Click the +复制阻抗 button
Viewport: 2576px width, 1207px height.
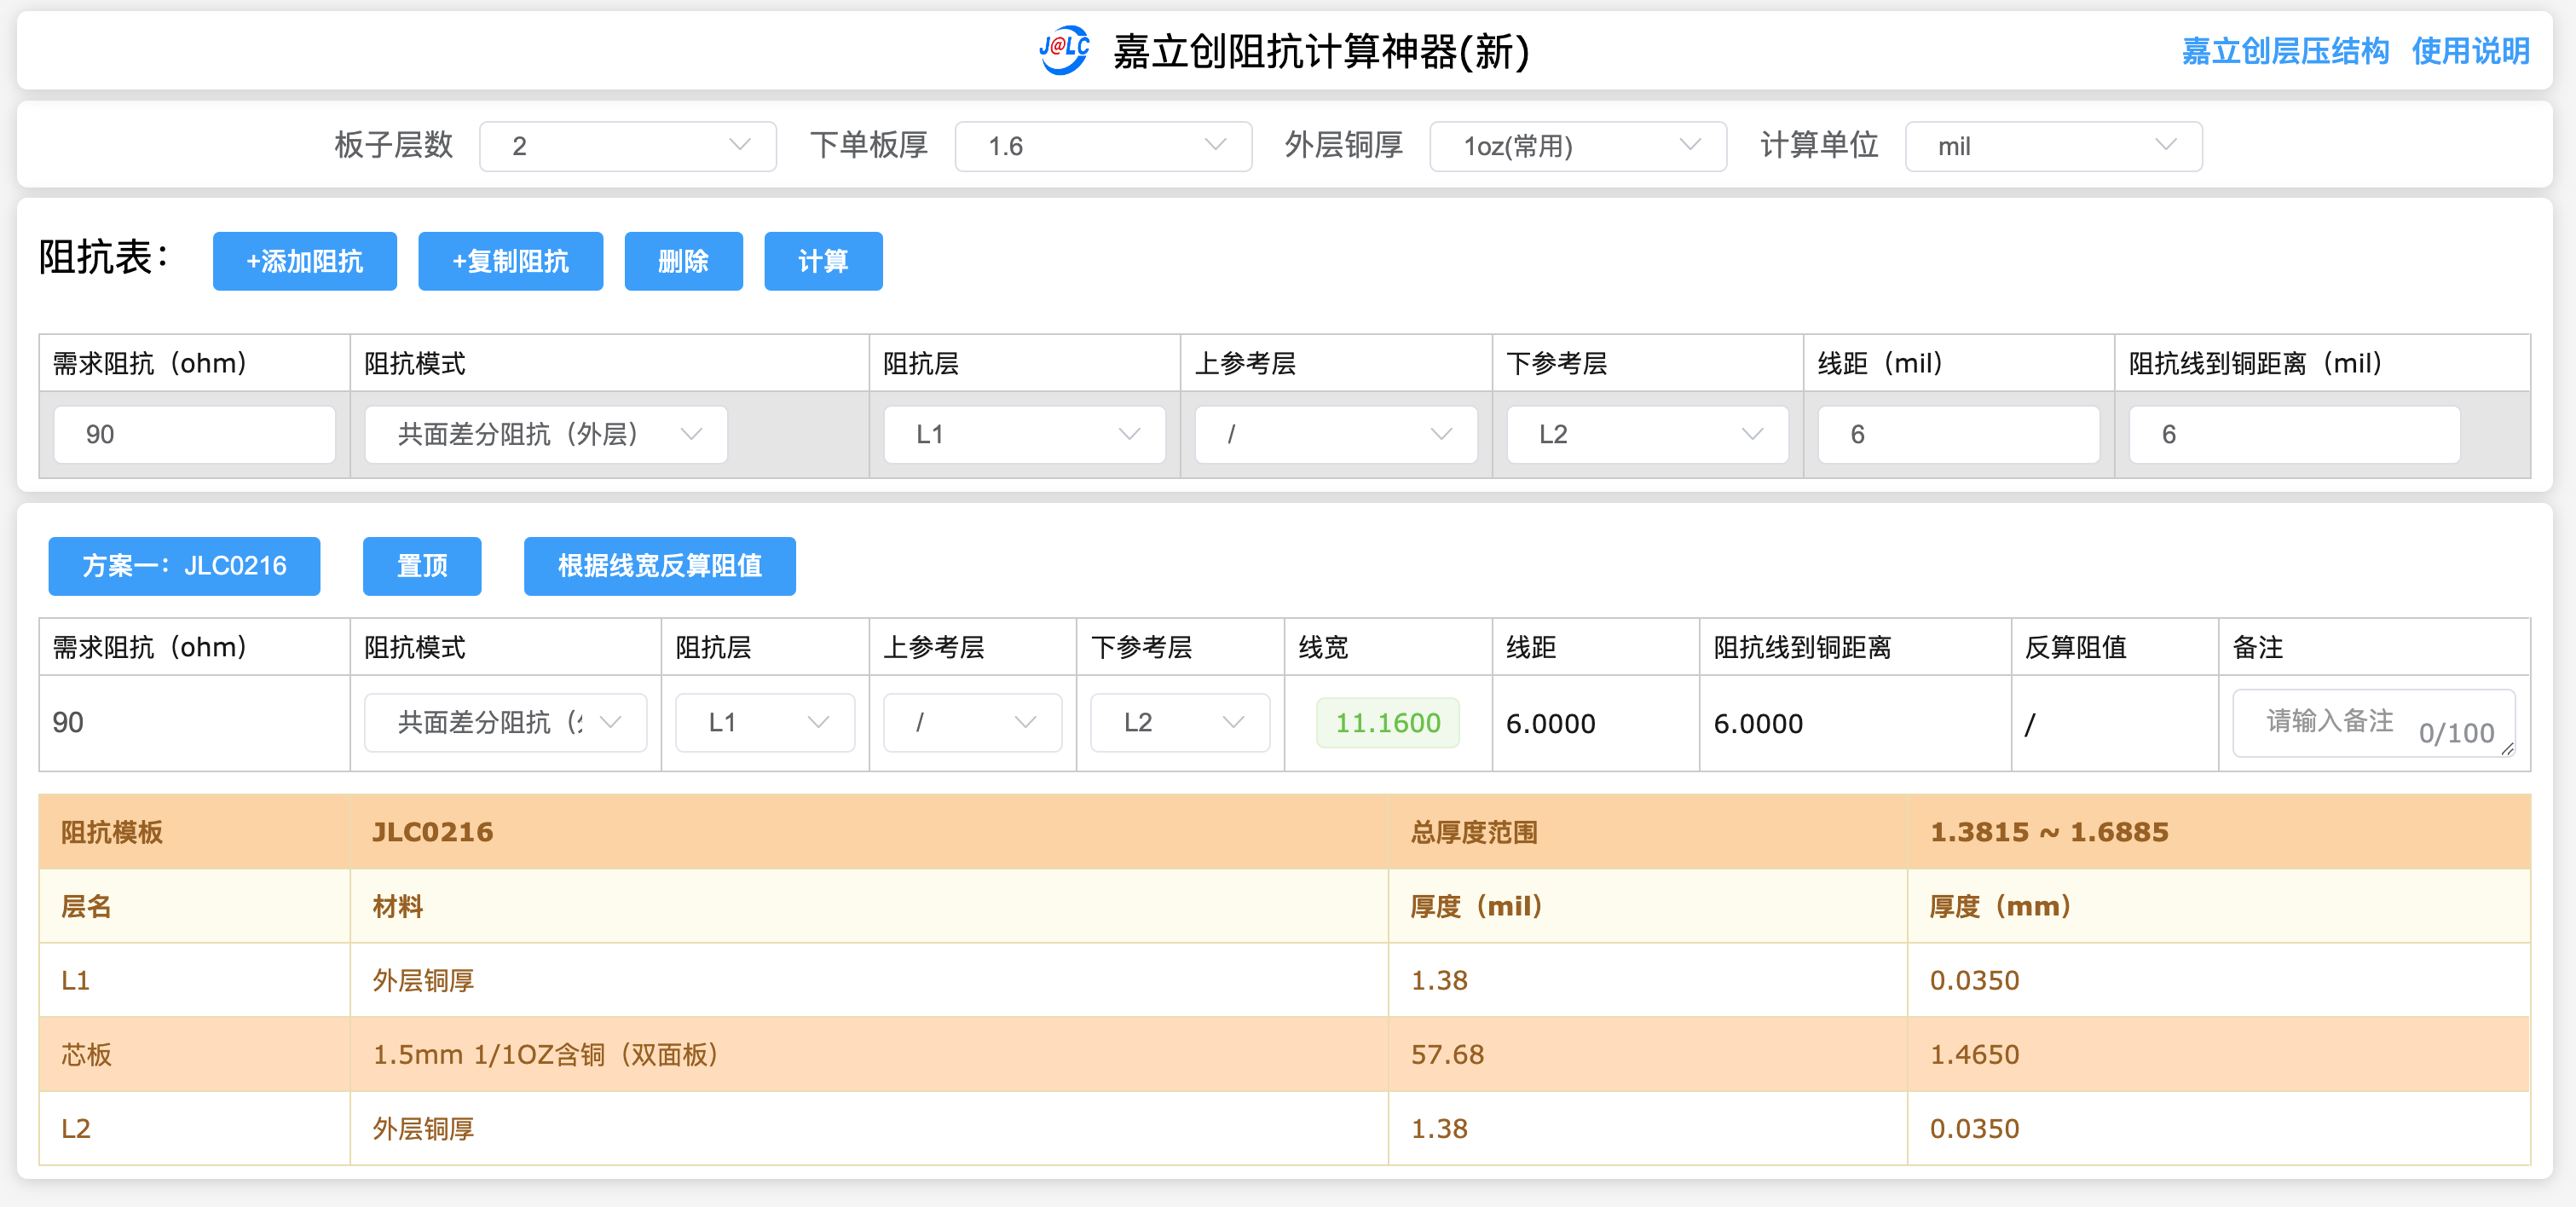510,261
